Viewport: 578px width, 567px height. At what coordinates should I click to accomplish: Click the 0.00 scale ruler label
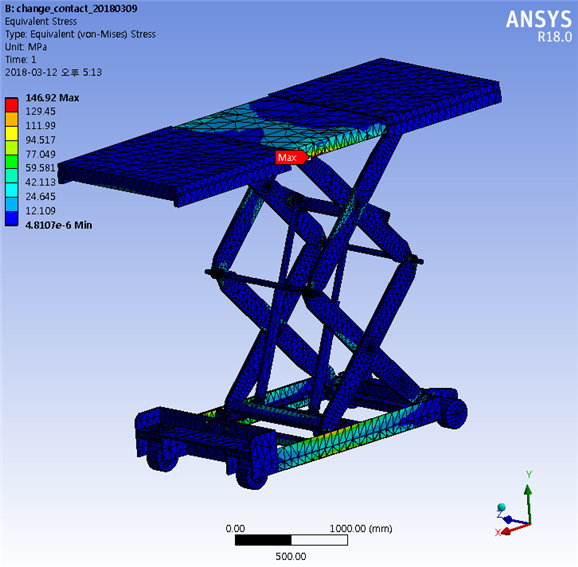pos(235,529)
